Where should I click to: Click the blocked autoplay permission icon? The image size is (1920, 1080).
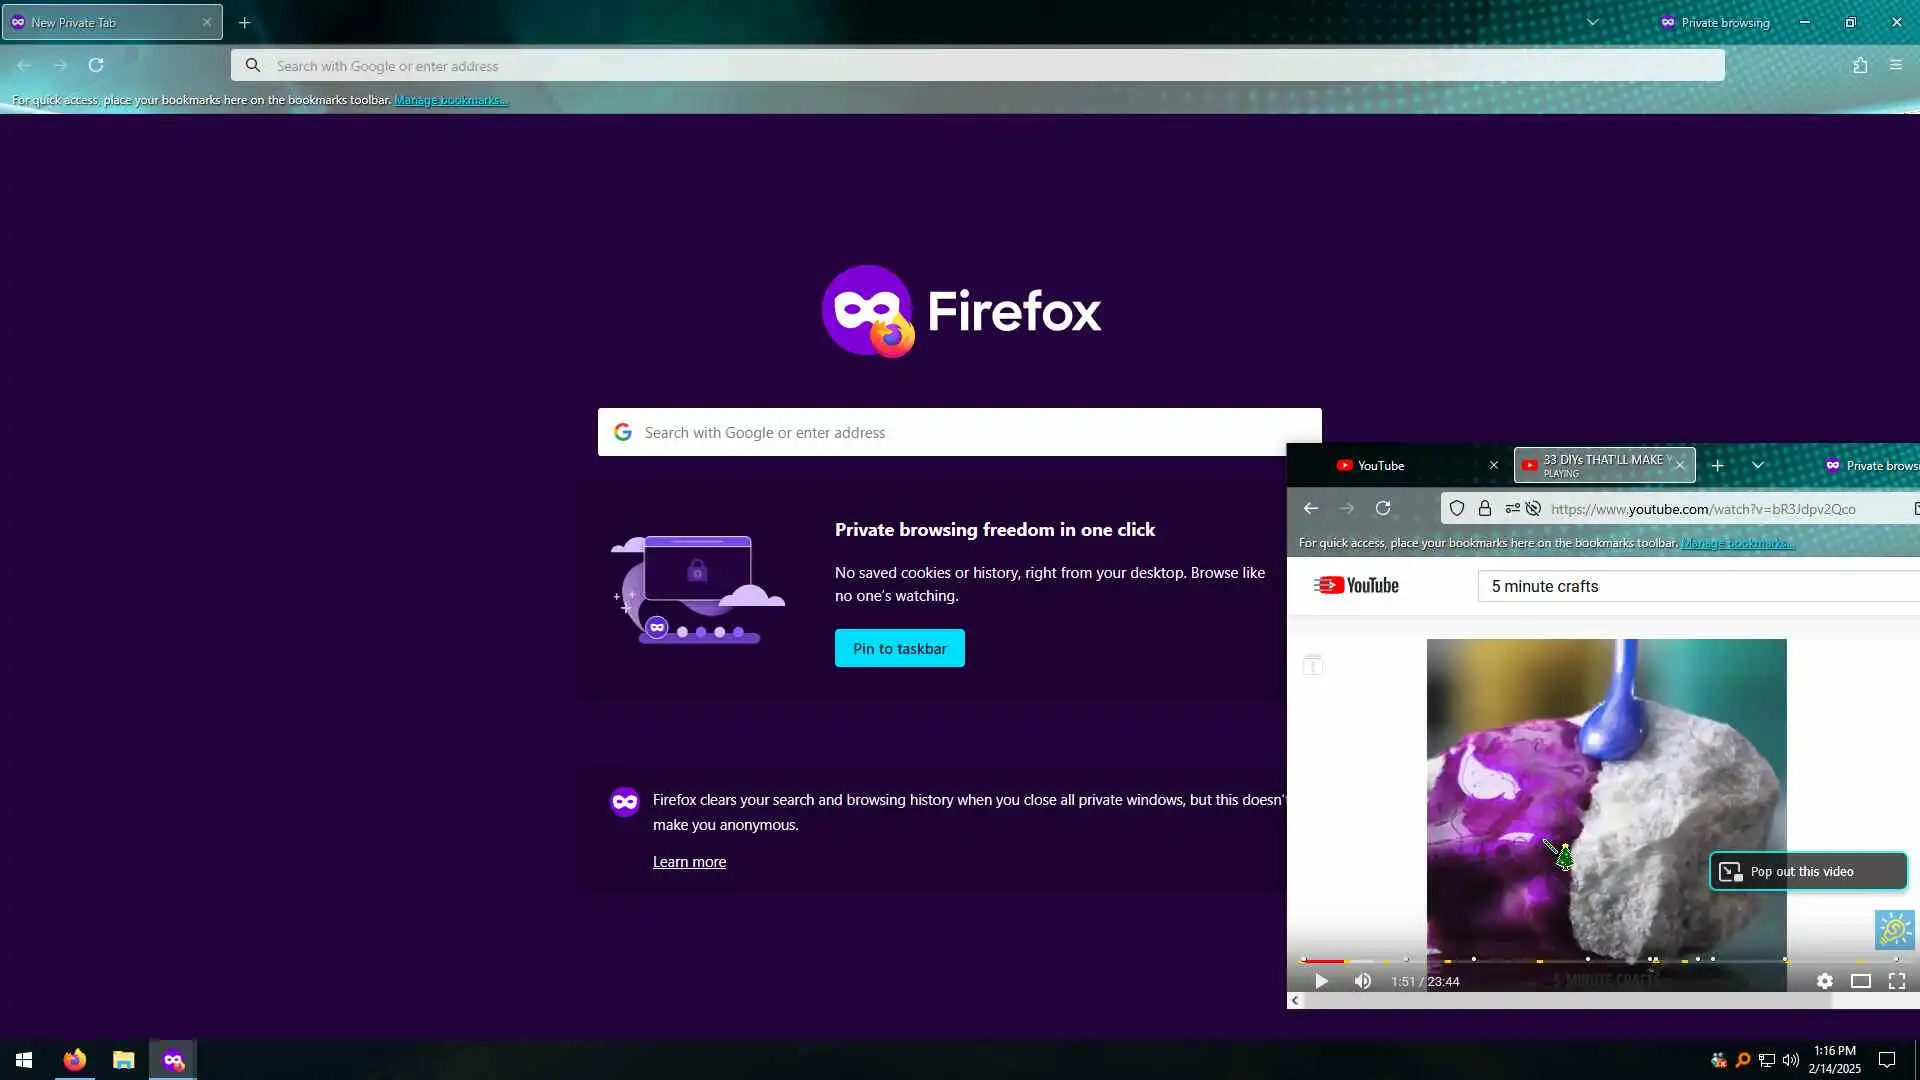1532,508
